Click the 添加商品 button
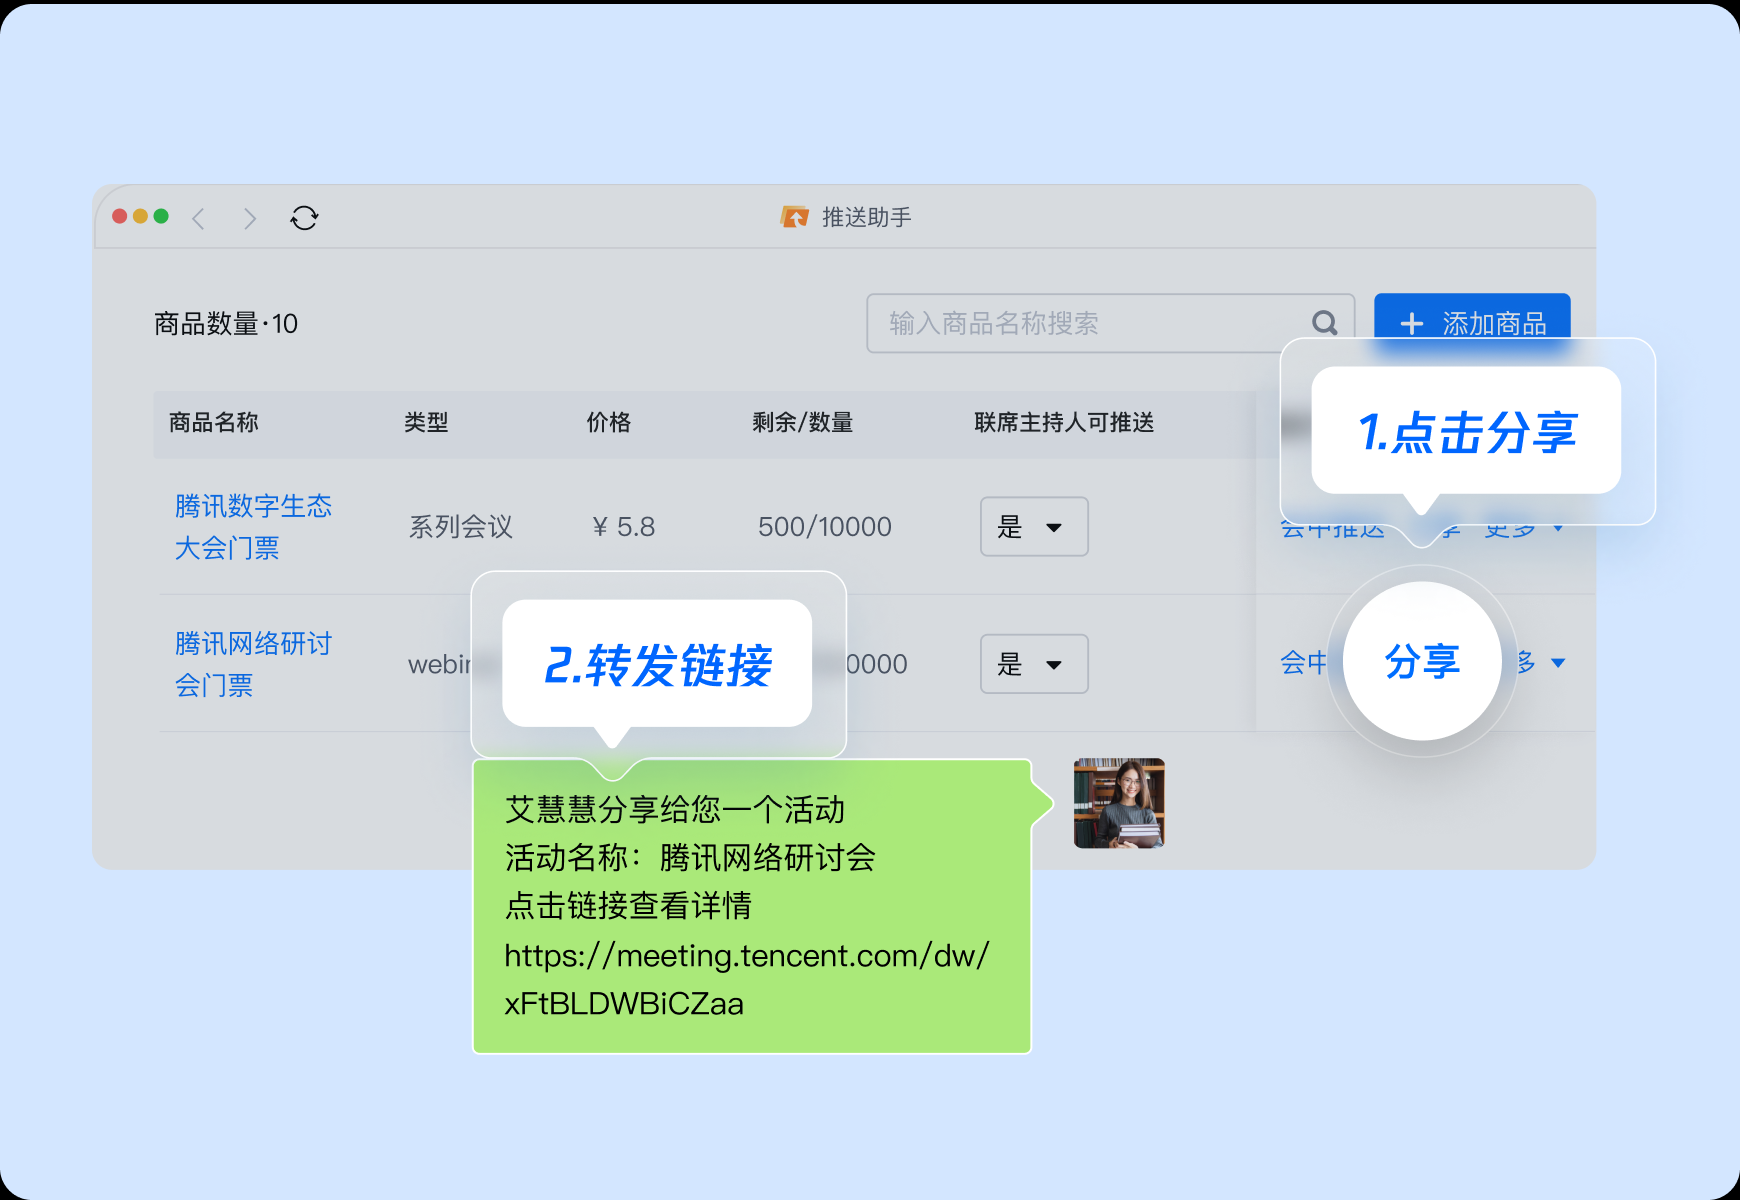The image size is (1740, 1200). (1472, 323)
